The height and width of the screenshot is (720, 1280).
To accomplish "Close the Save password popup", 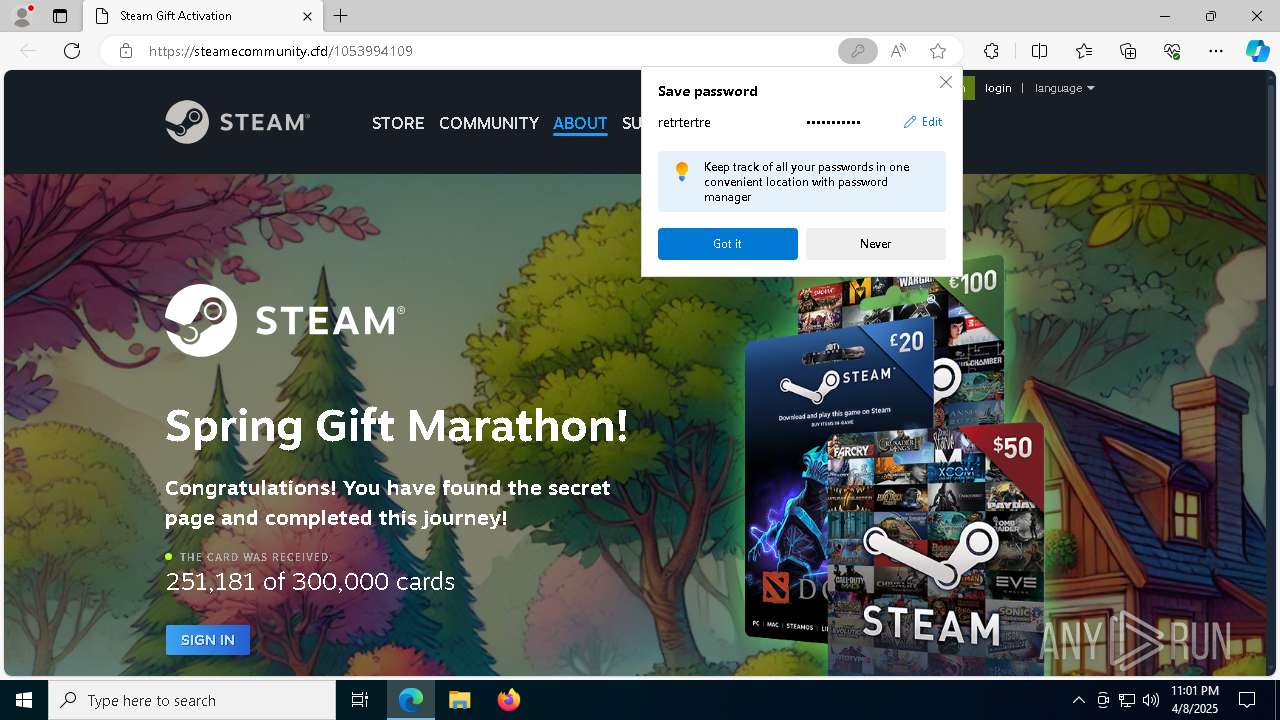I will (946, 82).
